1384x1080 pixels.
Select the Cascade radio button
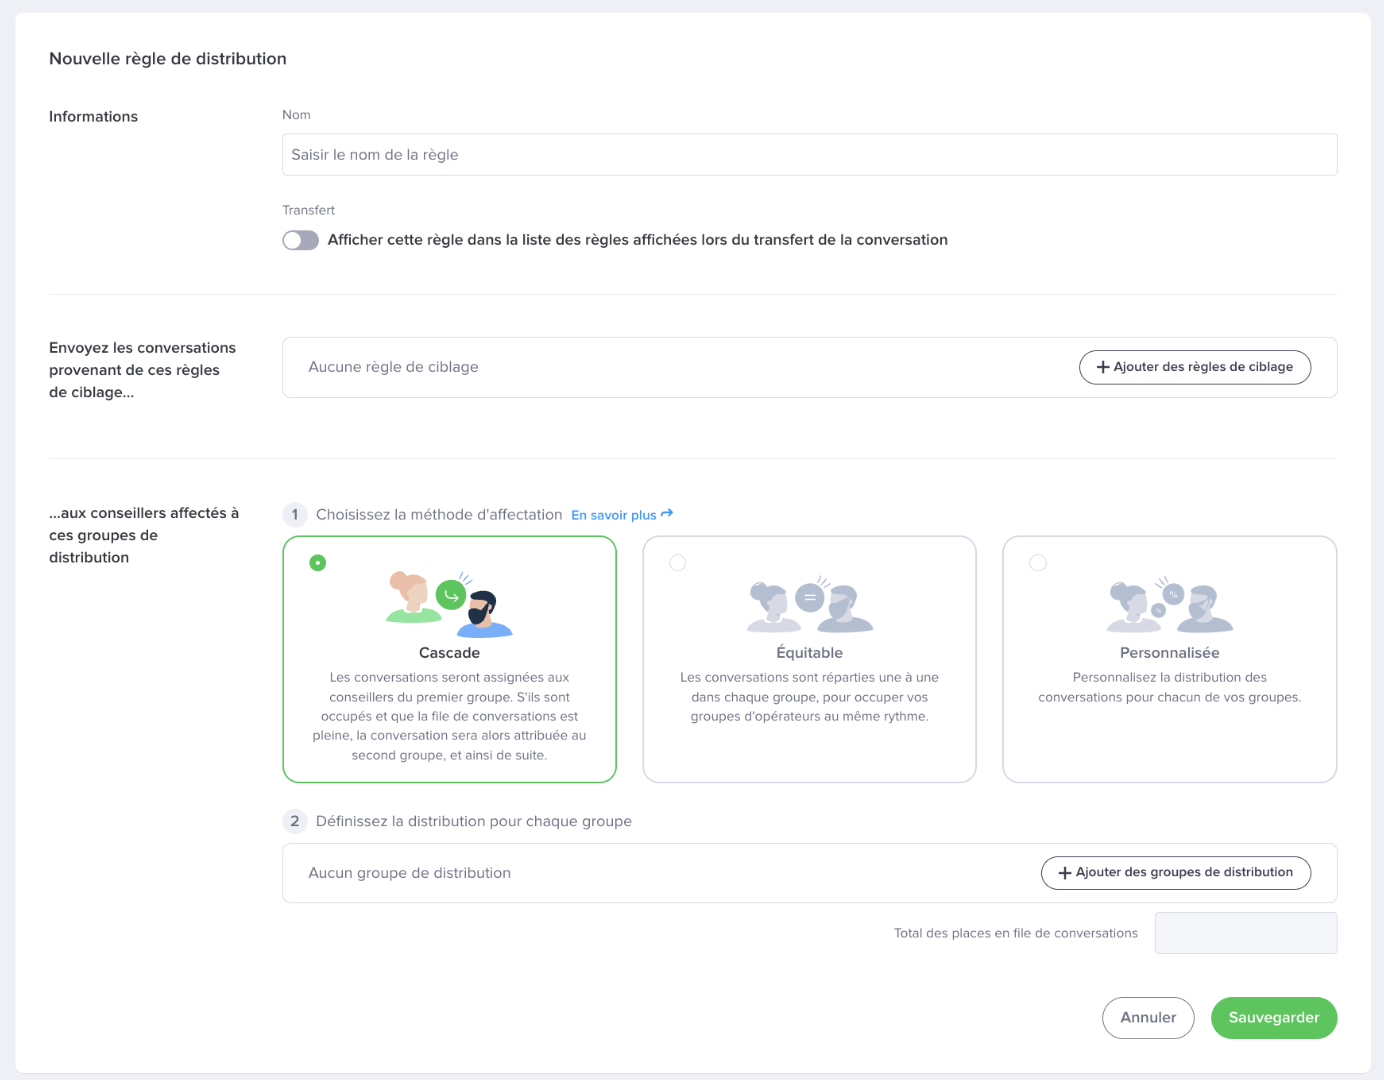[318, 563]
